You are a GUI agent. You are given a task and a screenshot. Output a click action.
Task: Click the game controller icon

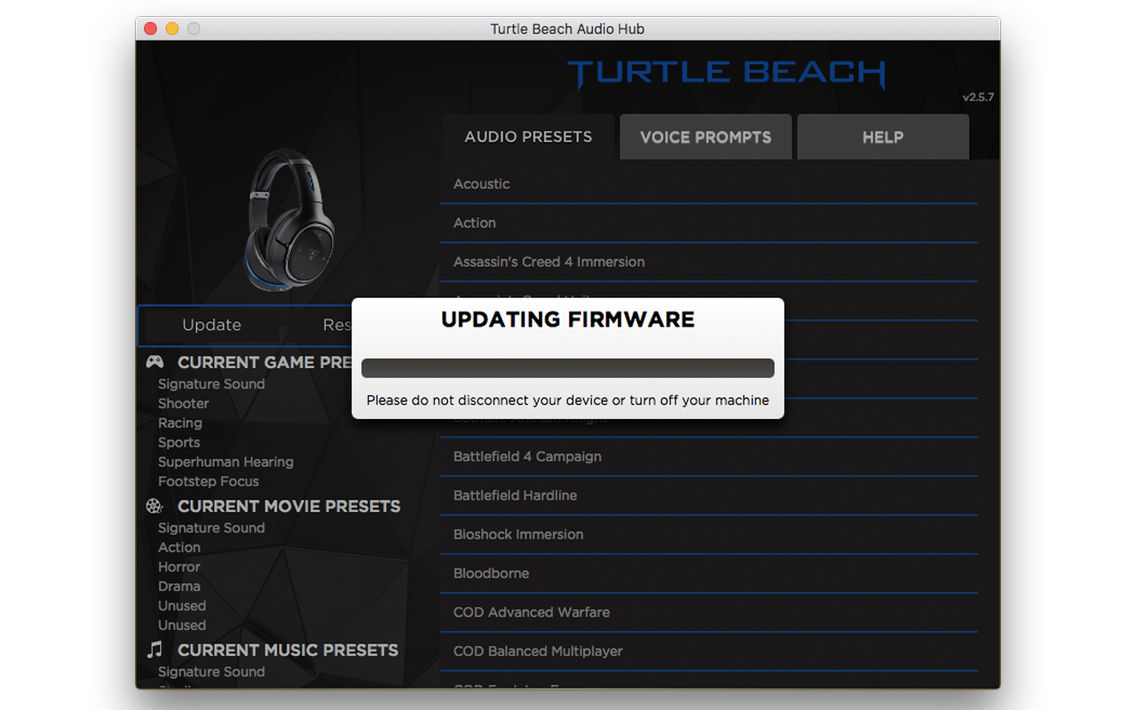(x=154, y=362)
